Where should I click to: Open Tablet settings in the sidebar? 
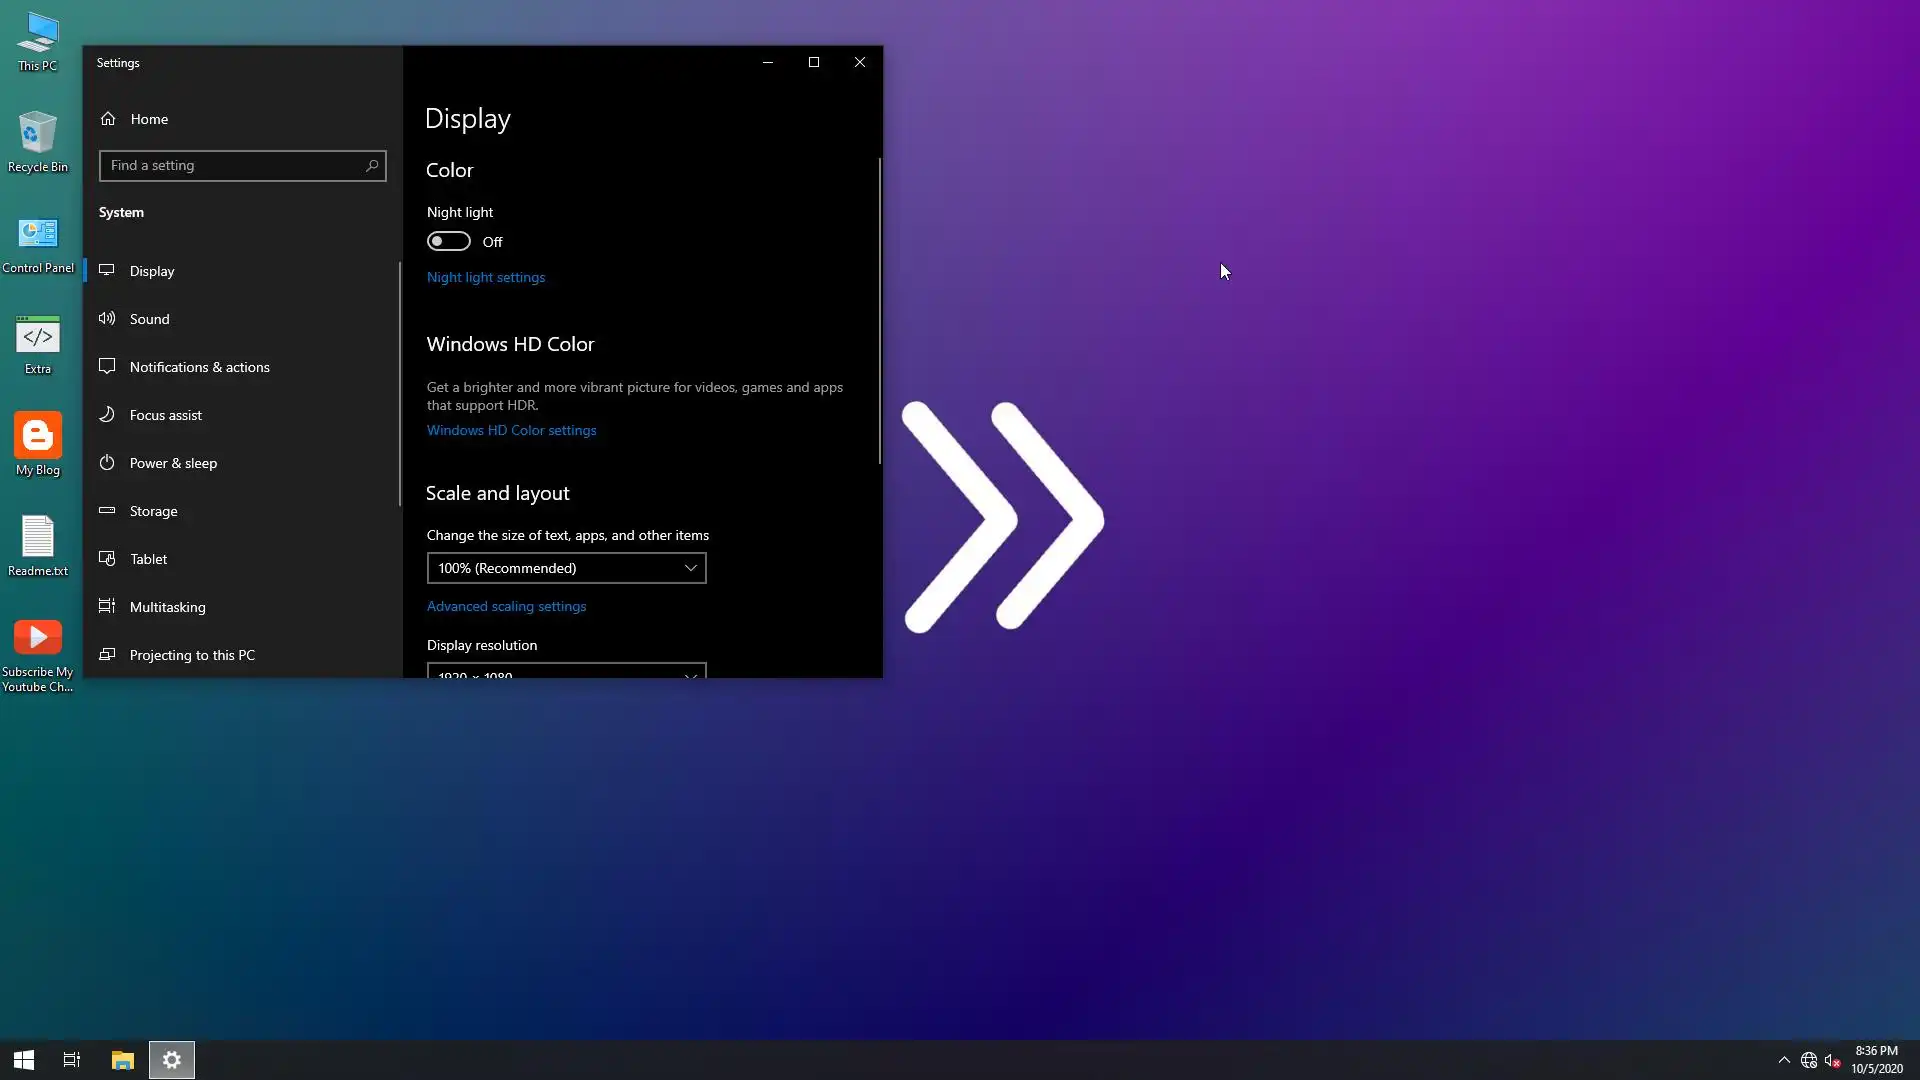tap(148, 559)
